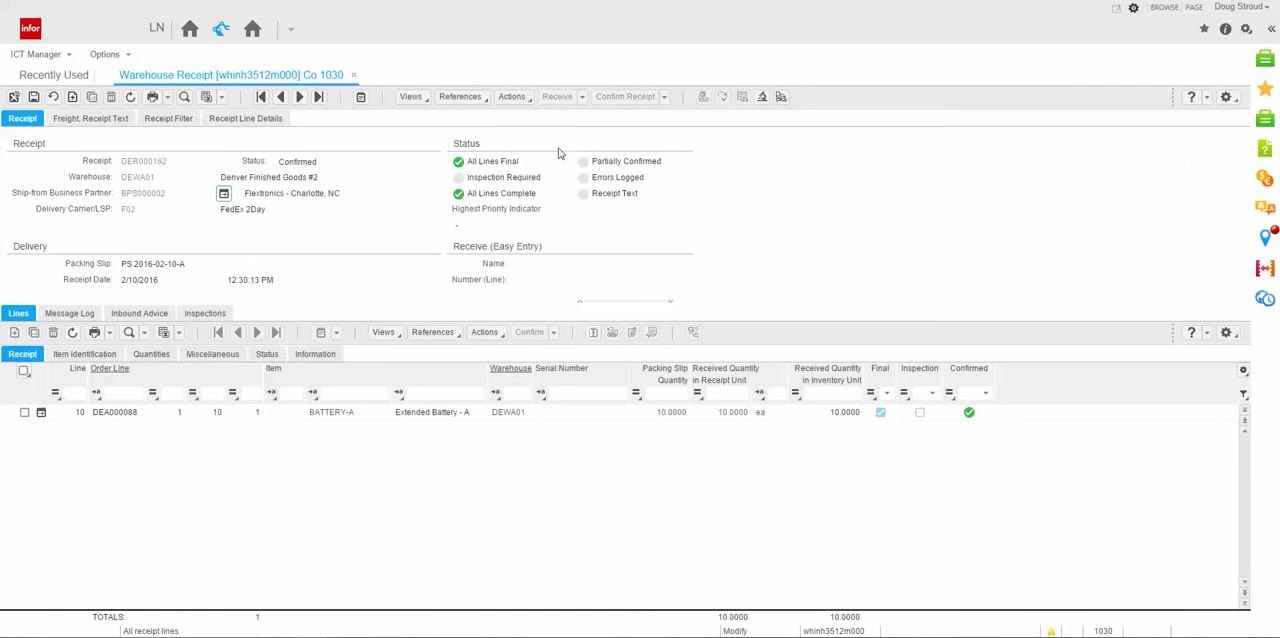Click the Inspection Required status indicator
1280x638 pixels.
coord(458,177)
